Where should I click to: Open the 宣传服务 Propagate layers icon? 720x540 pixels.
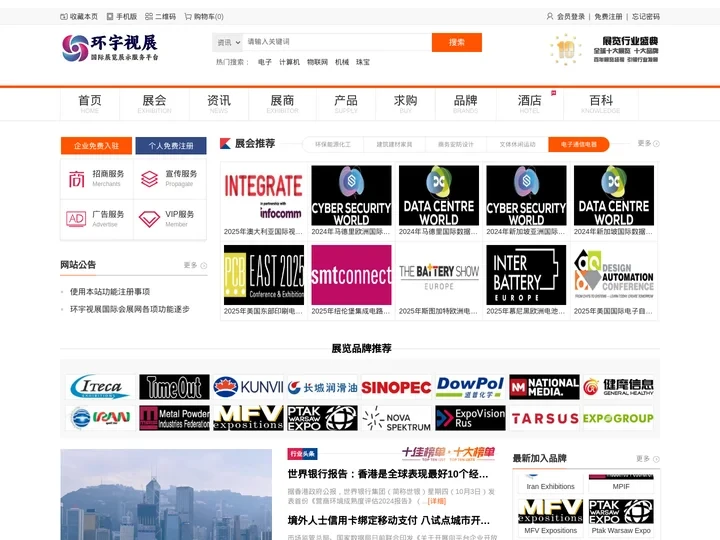coord(149,179)
